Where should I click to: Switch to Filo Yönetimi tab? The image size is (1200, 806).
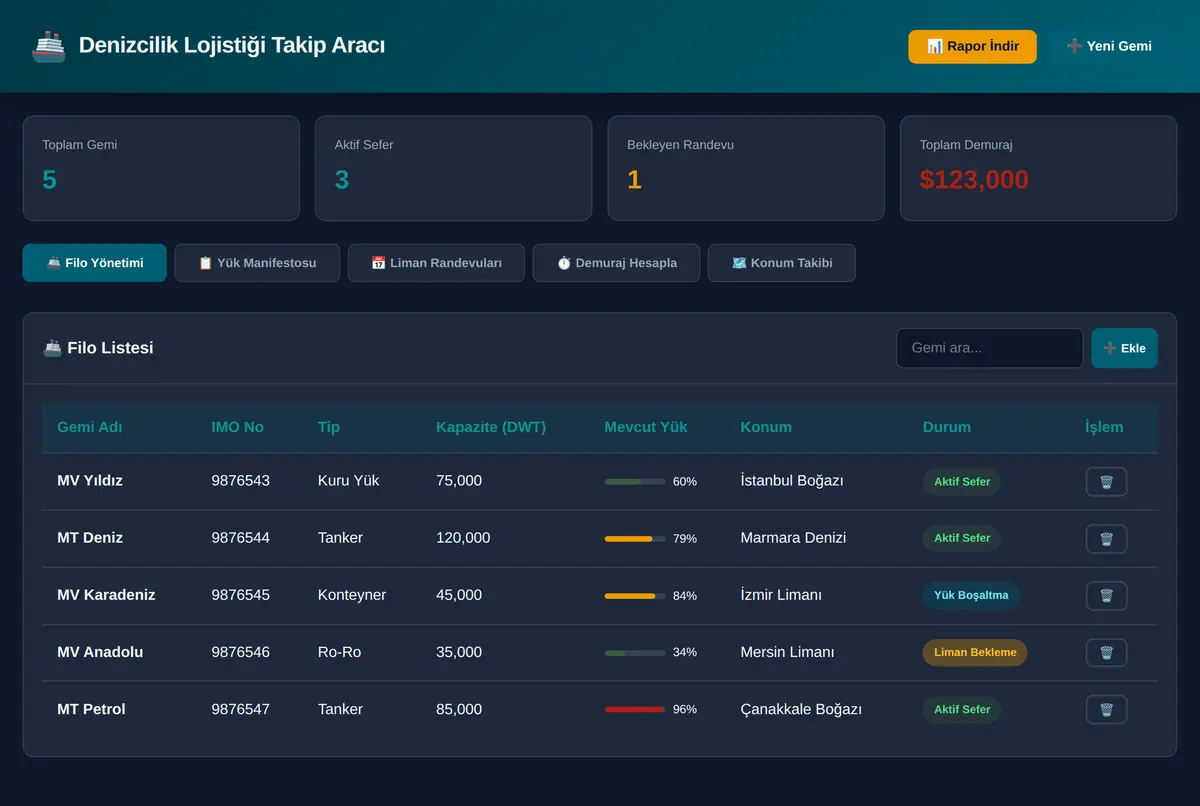coord(95,263)
